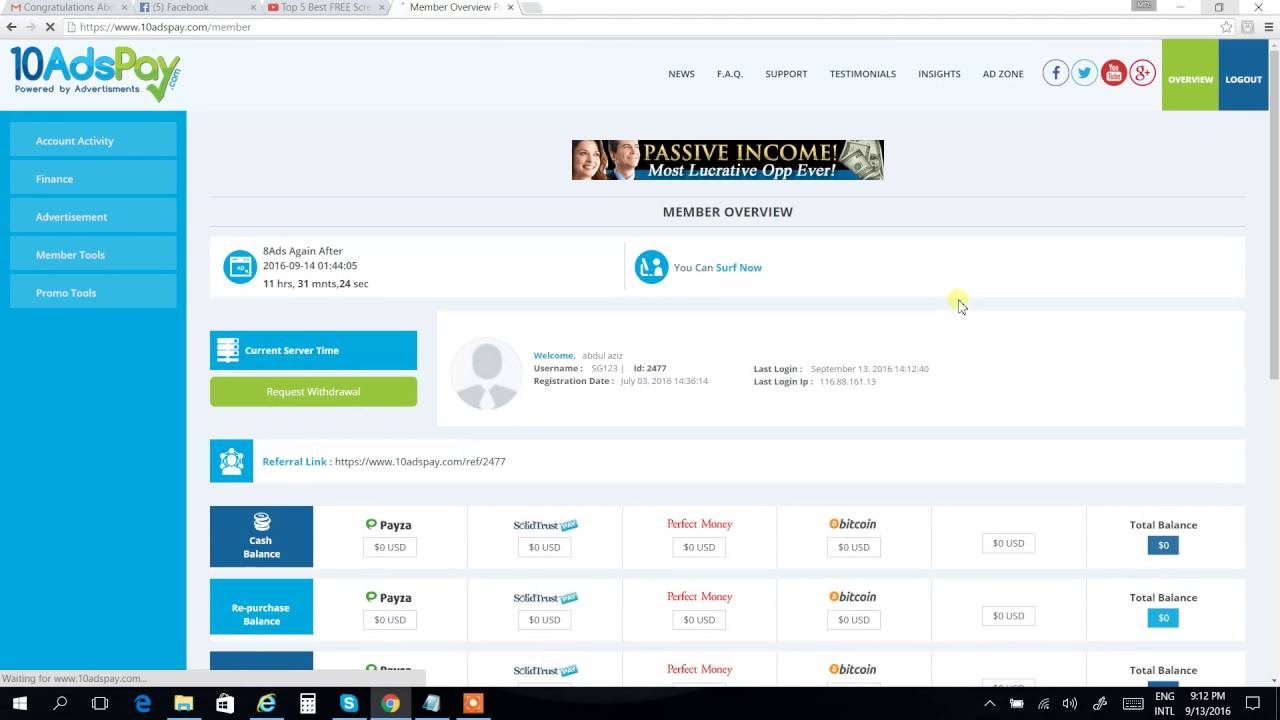Click the coins icon in Cash Balance tile

tap(262, 522)
